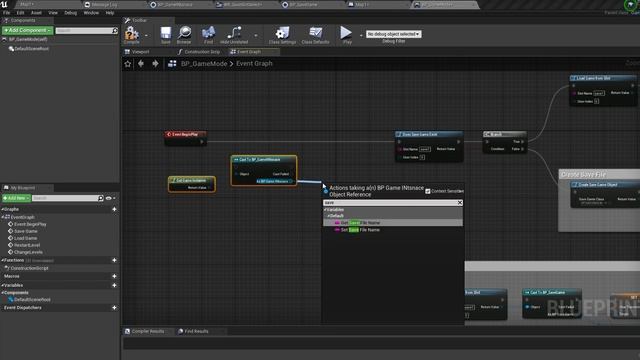Screen dimensions: 640x360
Task: Collapse the EventGraph tree item
Action: click(x=3, y=217)
